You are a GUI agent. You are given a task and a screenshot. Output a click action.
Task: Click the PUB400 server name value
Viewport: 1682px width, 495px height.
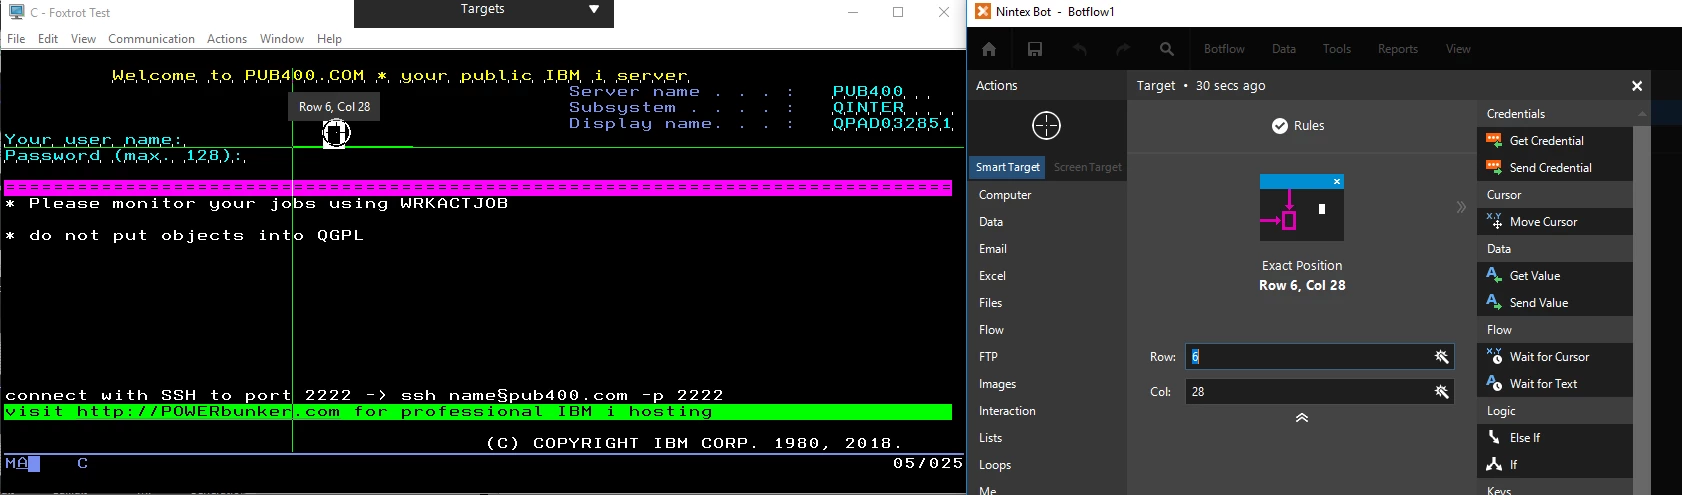(867, 92)
